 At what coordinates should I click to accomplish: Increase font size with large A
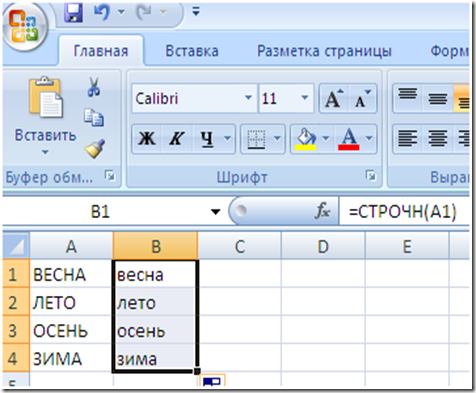pyautogui.click(x=334, y=98)
